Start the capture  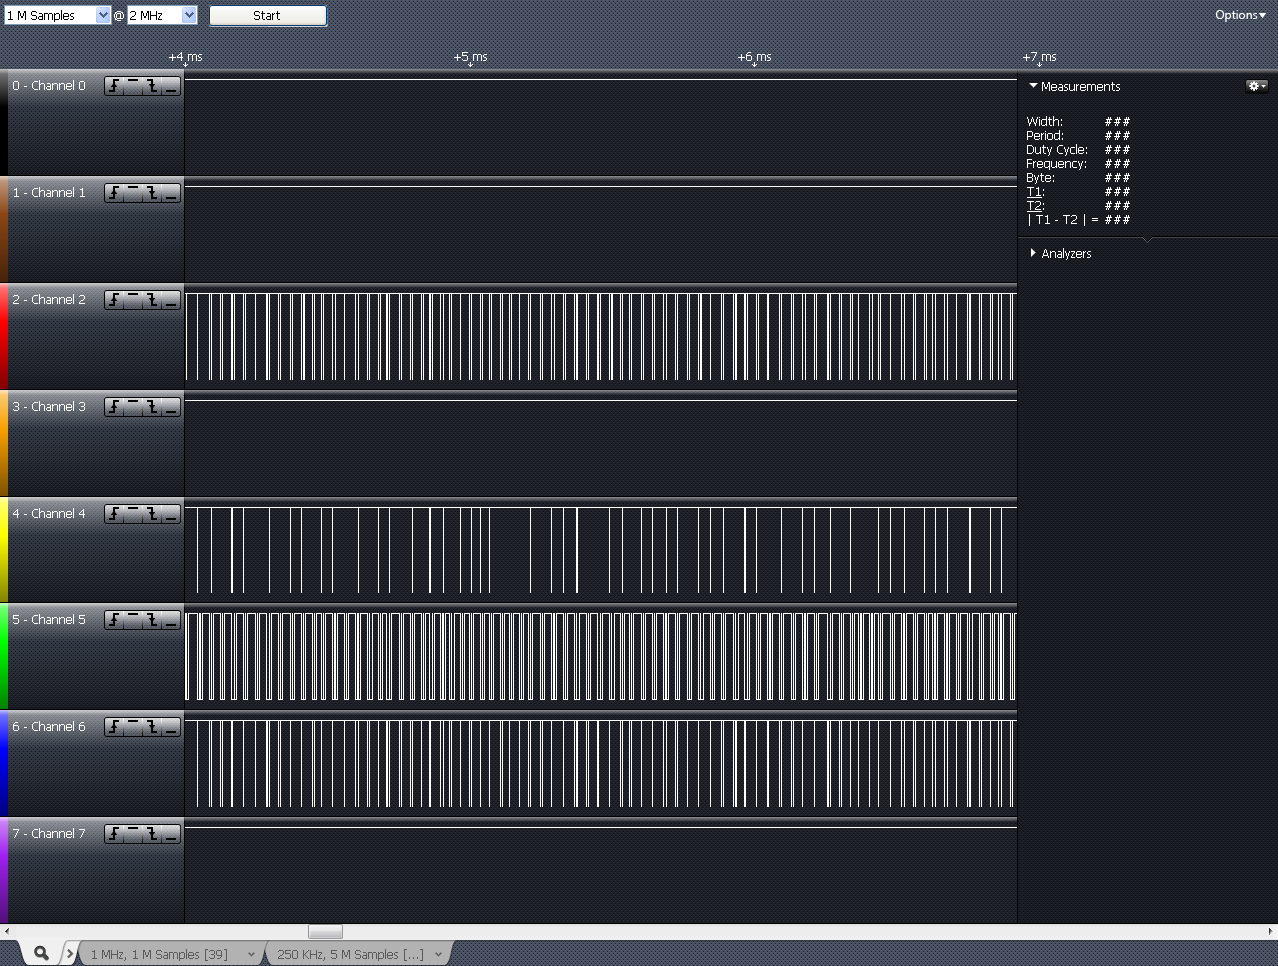pos(267,16)
